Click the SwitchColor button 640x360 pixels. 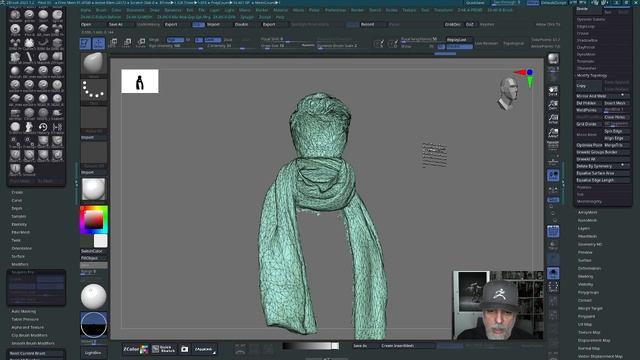point(93,251)
